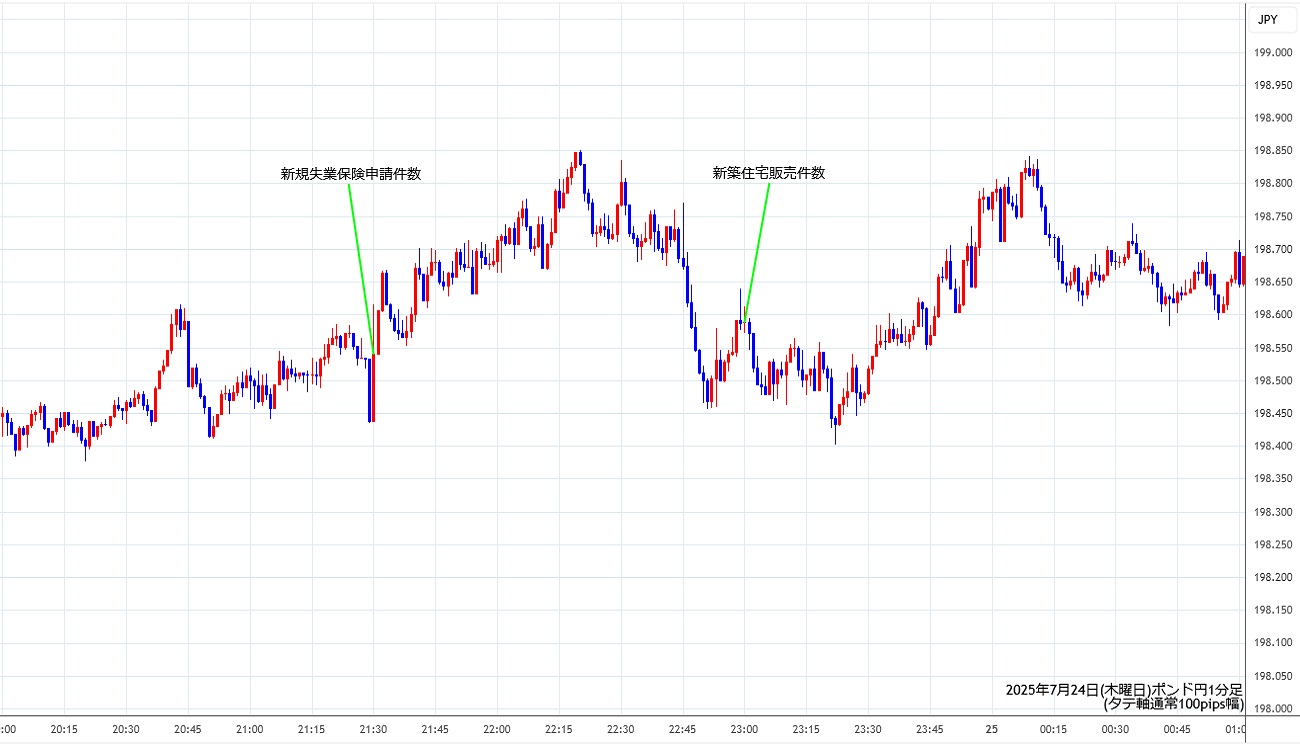Viewport: 1300px width, 745px height.
Task: Click the タテ軸通常100pips幅 caption line
Action: tap(1173, 704)
